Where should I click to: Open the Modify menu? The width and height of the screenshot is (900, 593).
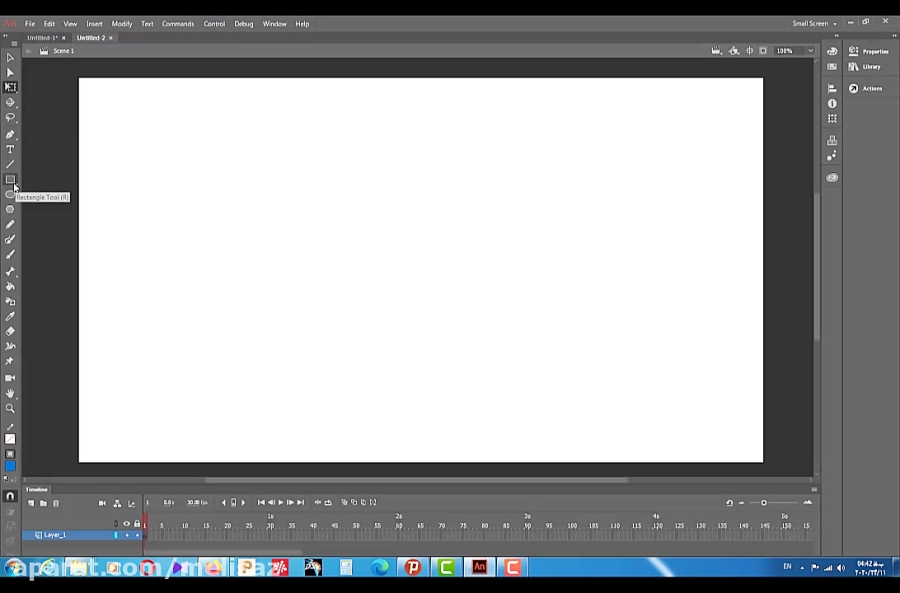point(121,23)
